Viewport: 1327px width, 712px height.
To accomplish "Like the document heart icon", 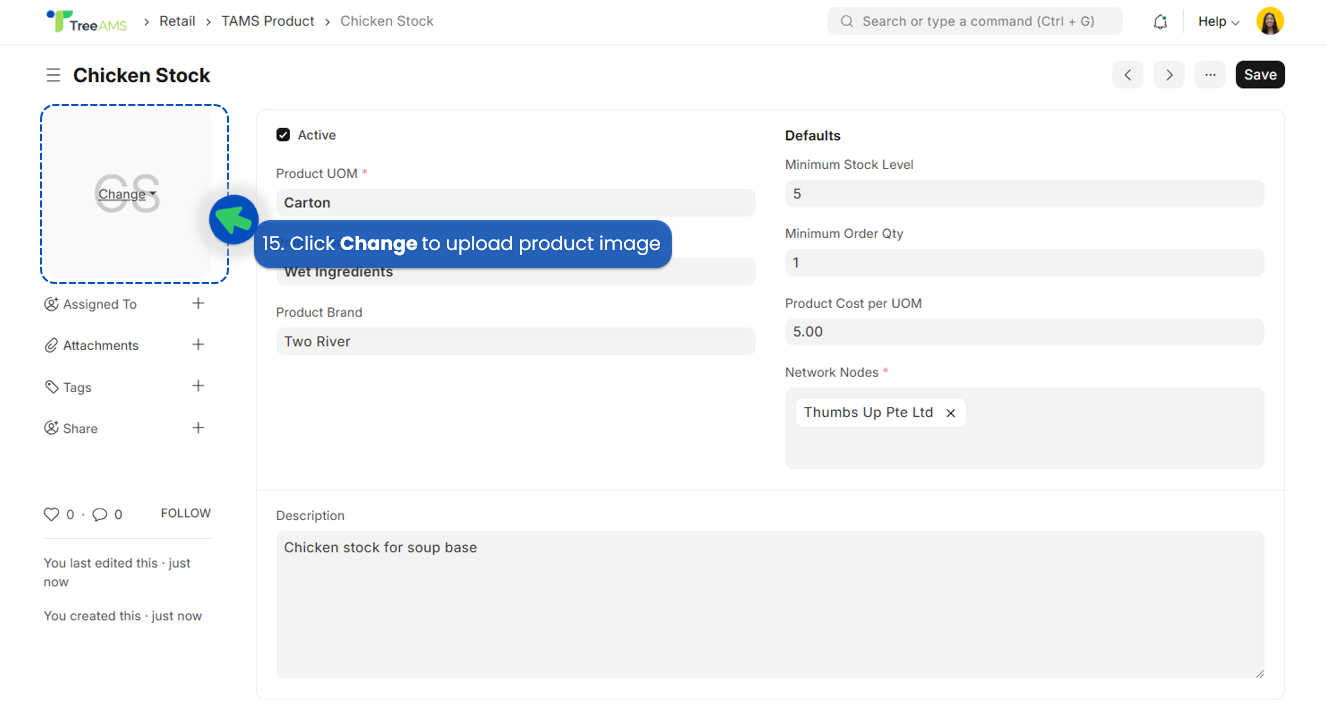I will coord(51,514).
